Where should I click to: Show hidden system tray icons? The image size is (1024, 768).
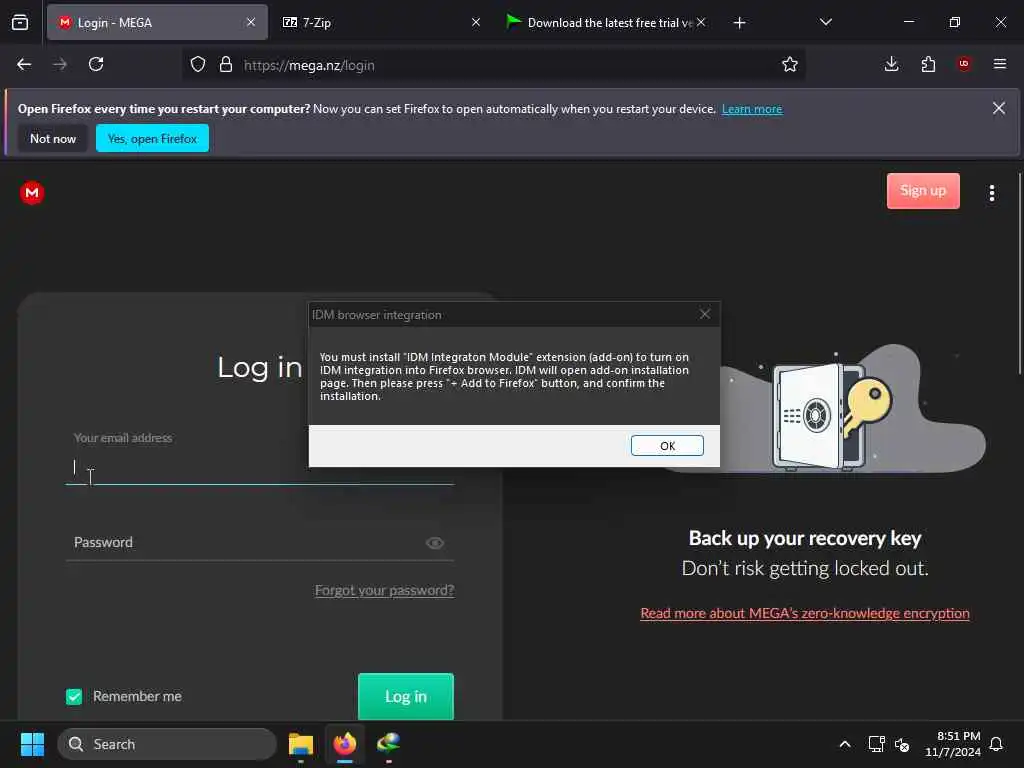pyautogui.click(x=844, y=744)
